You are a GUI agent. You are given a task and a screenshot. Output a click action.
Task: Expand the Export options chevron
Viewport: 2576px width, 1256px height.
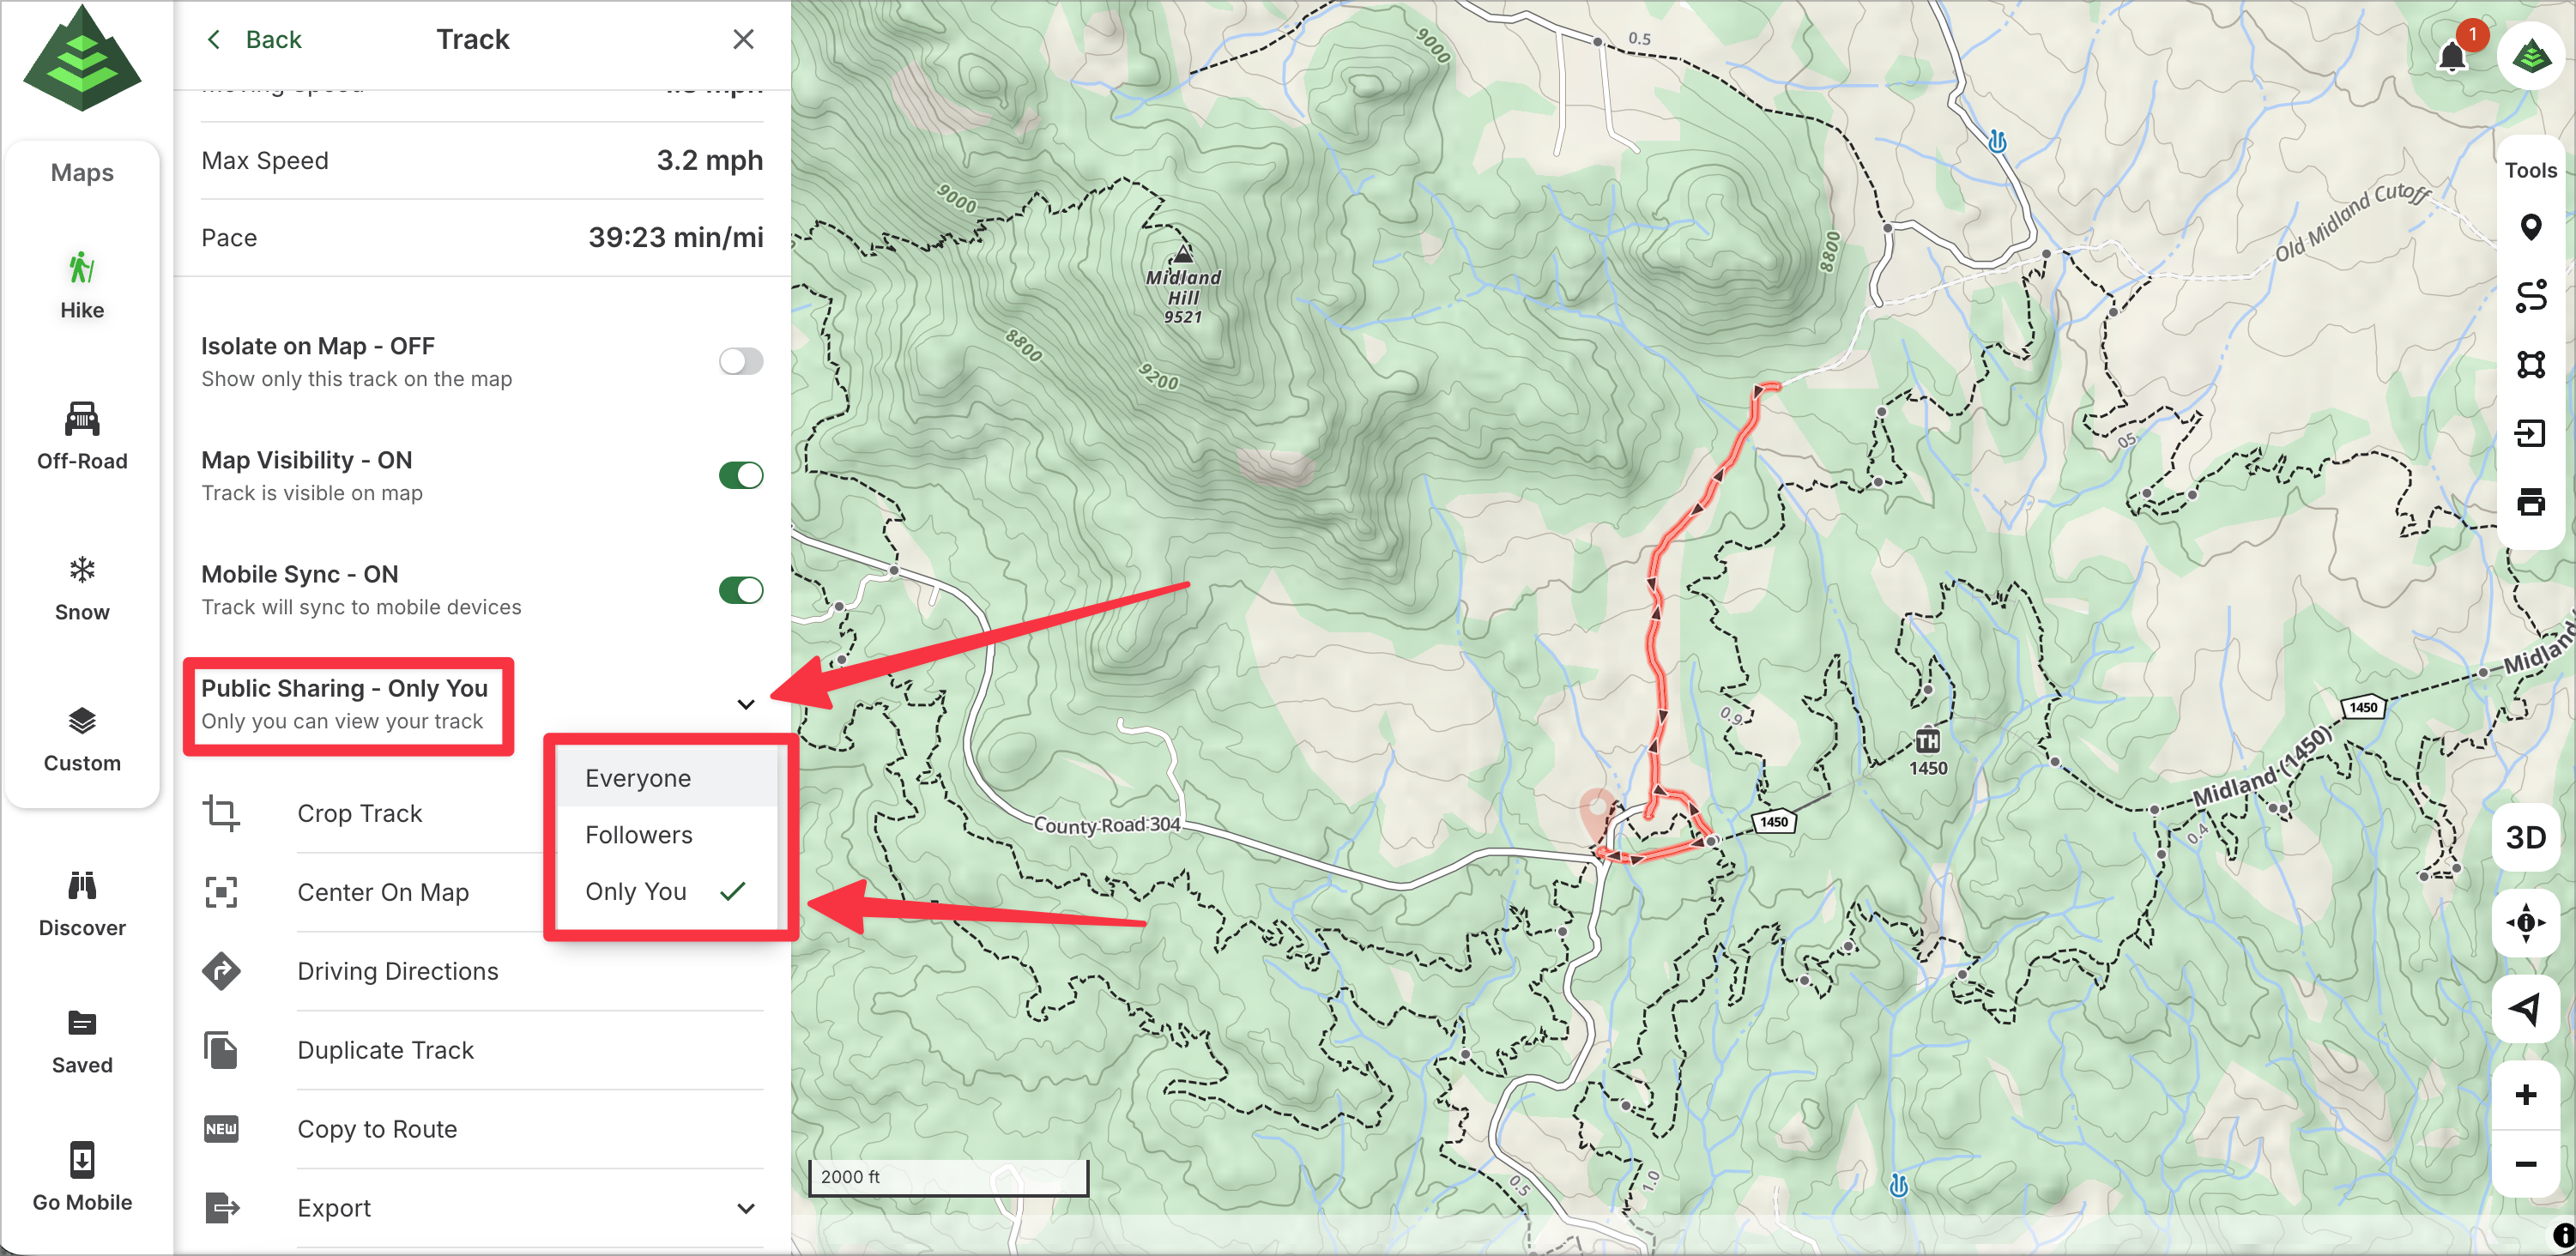(745, 1208)
